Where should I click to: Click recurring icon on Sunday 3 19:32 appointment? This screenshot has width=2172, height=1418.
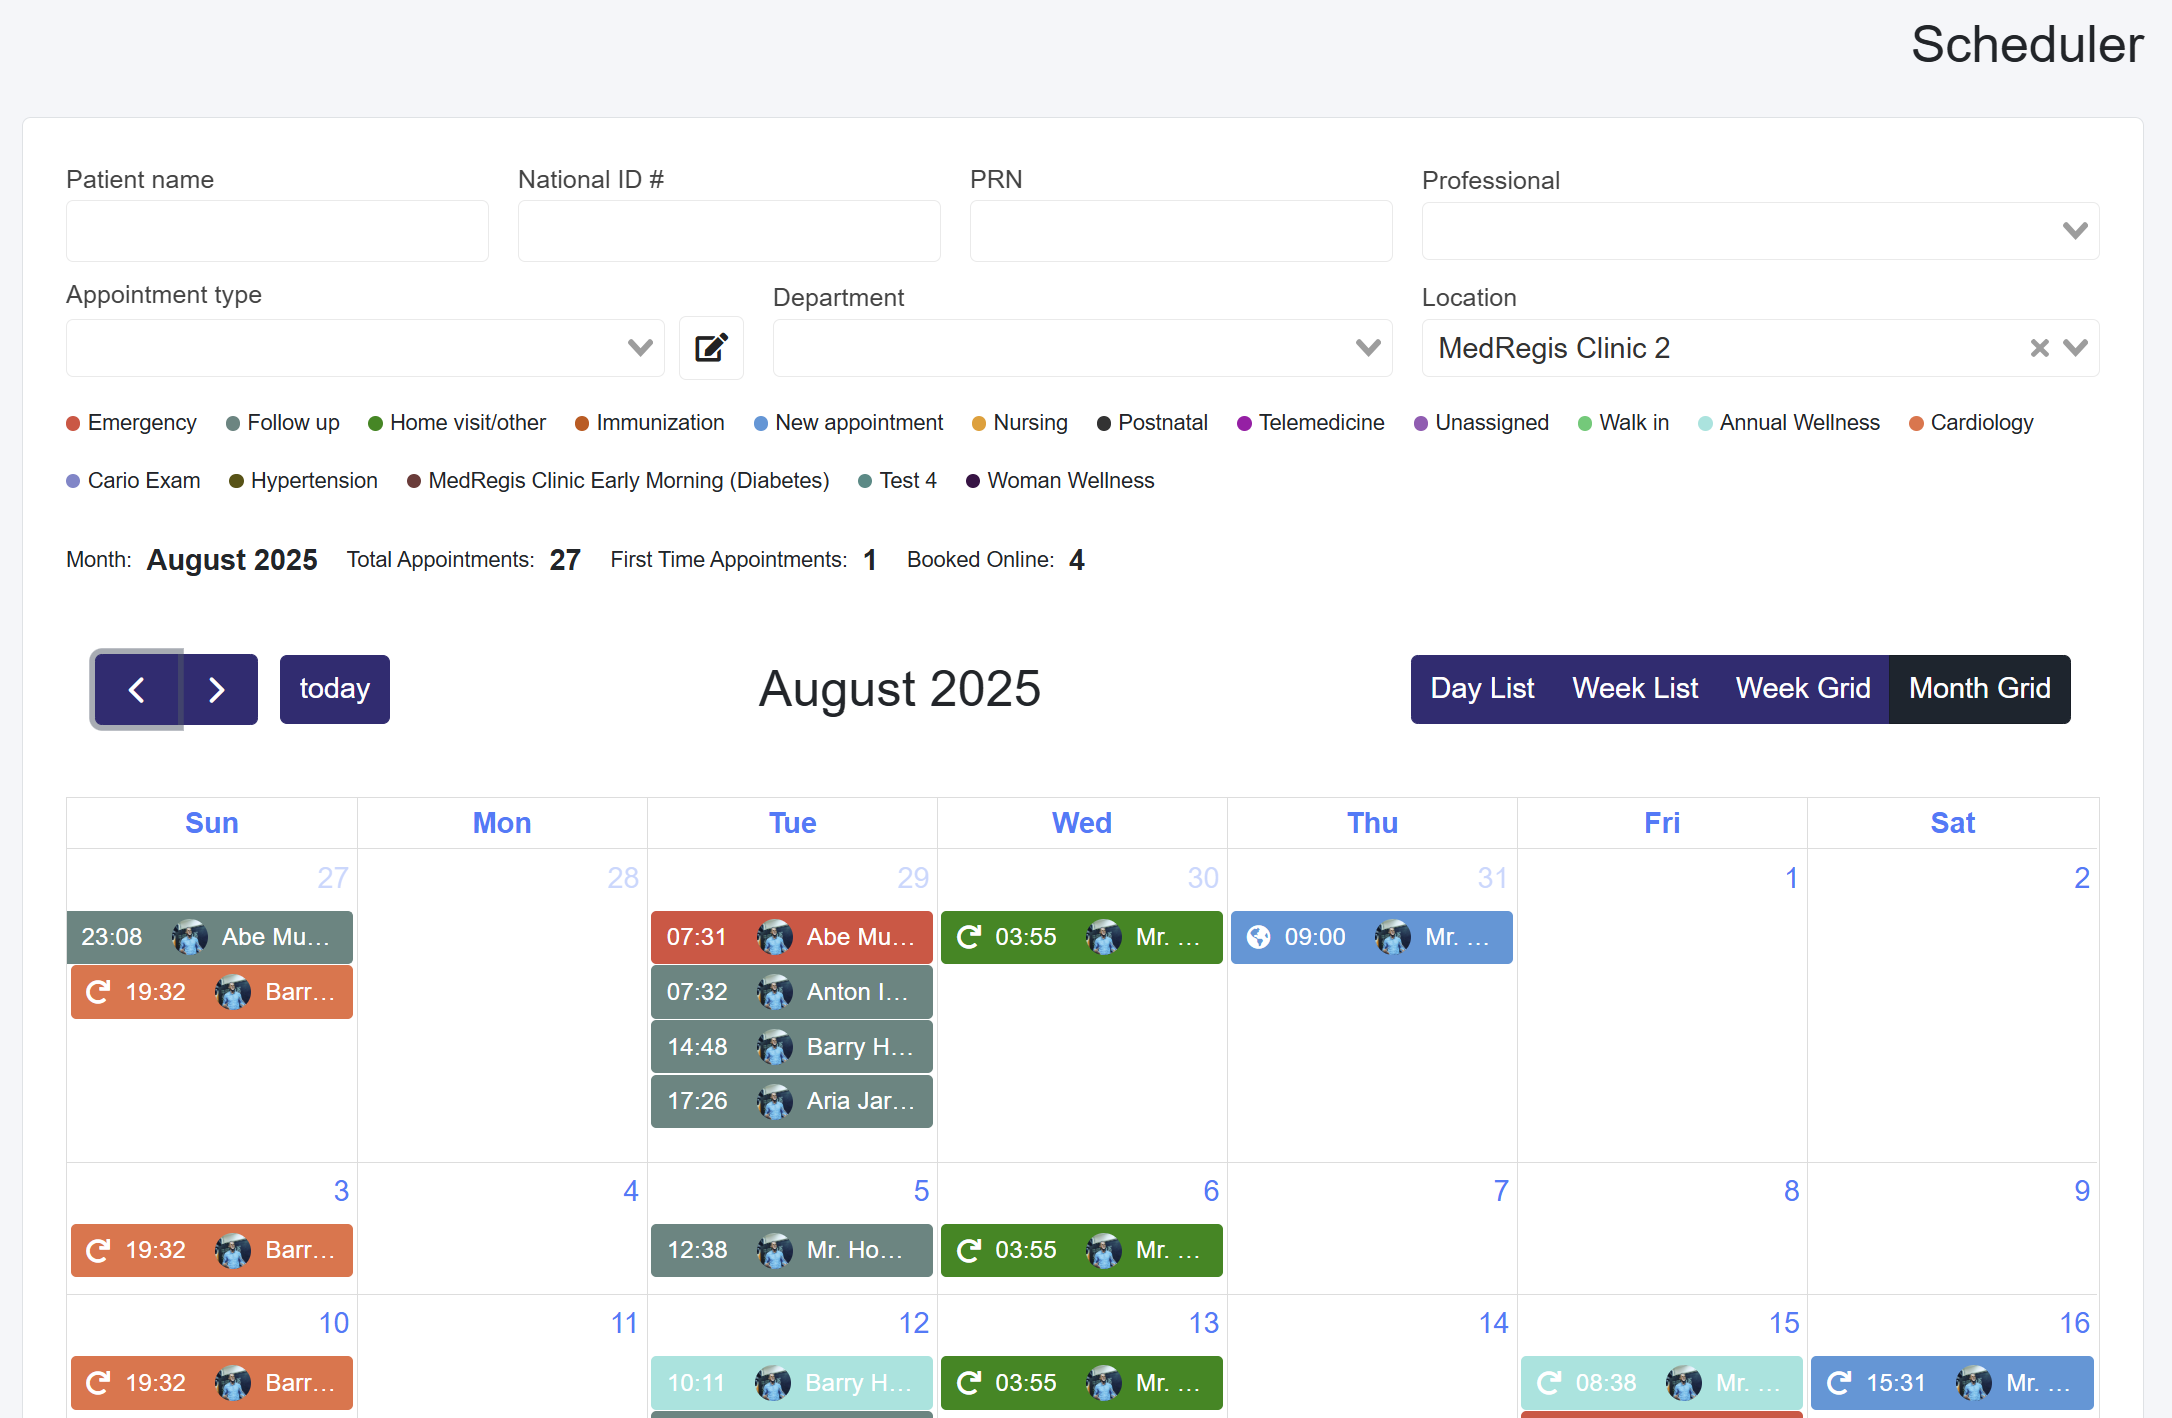pyautogui.click(x=98, y=1250)
